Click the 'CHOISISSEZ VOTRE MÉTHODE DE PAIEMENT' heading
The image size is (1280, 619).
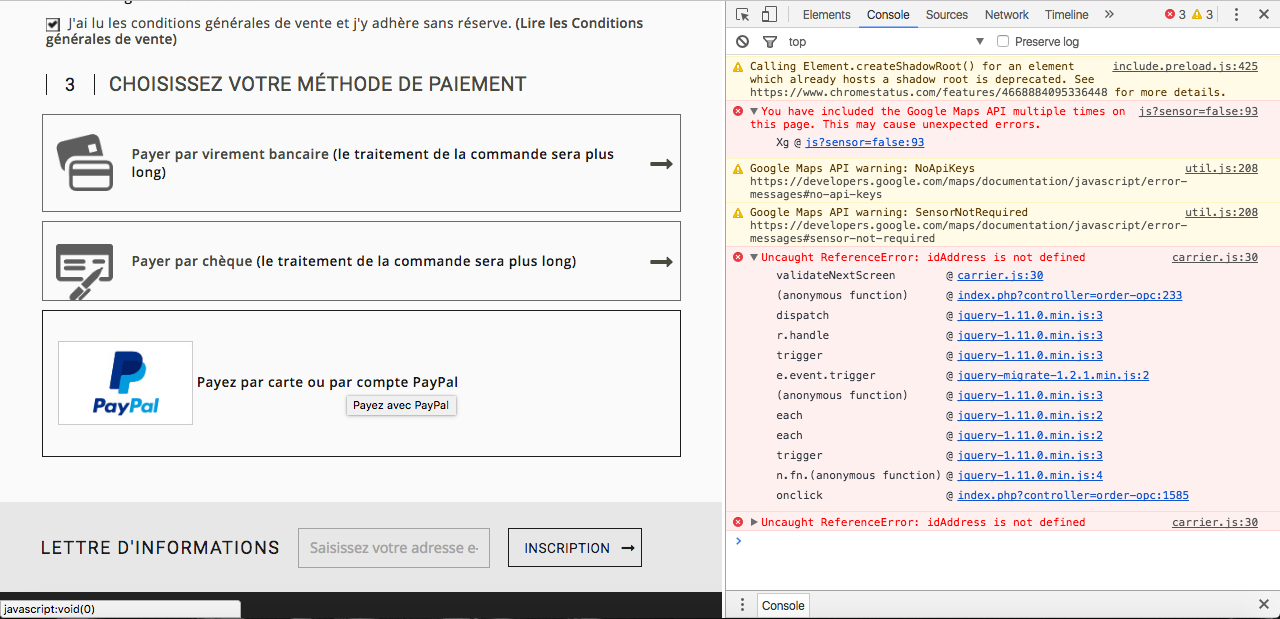pos(318,84)
